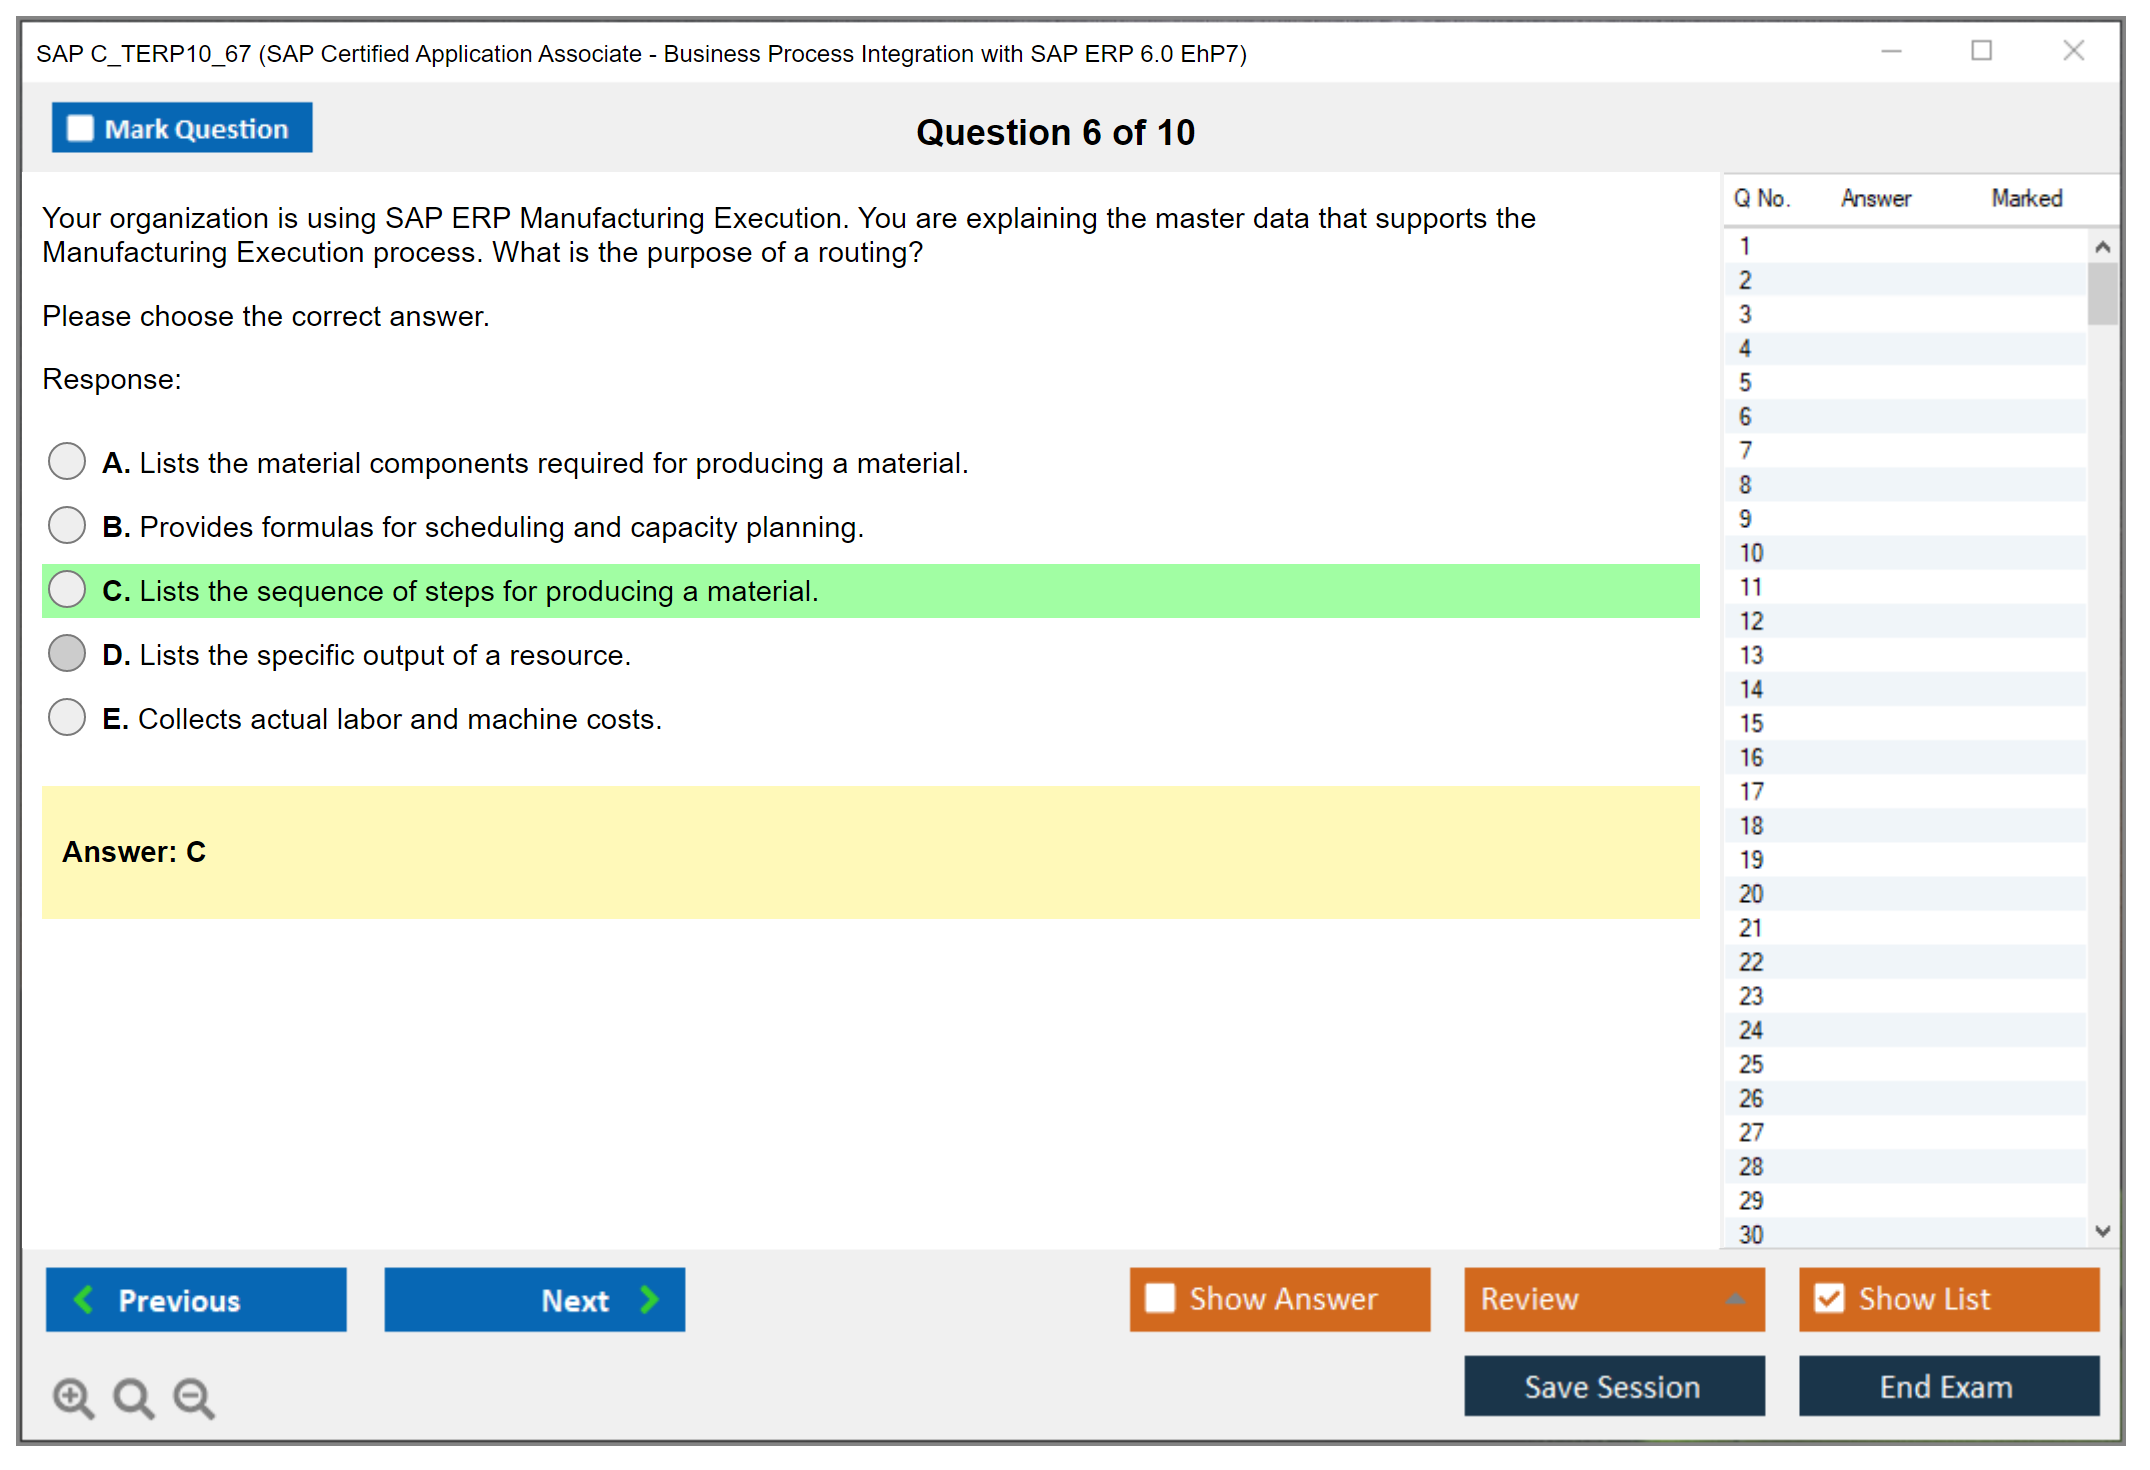Click the zoom in magnifier icon
The image size is (2150, 1470).
[73, 1398]
